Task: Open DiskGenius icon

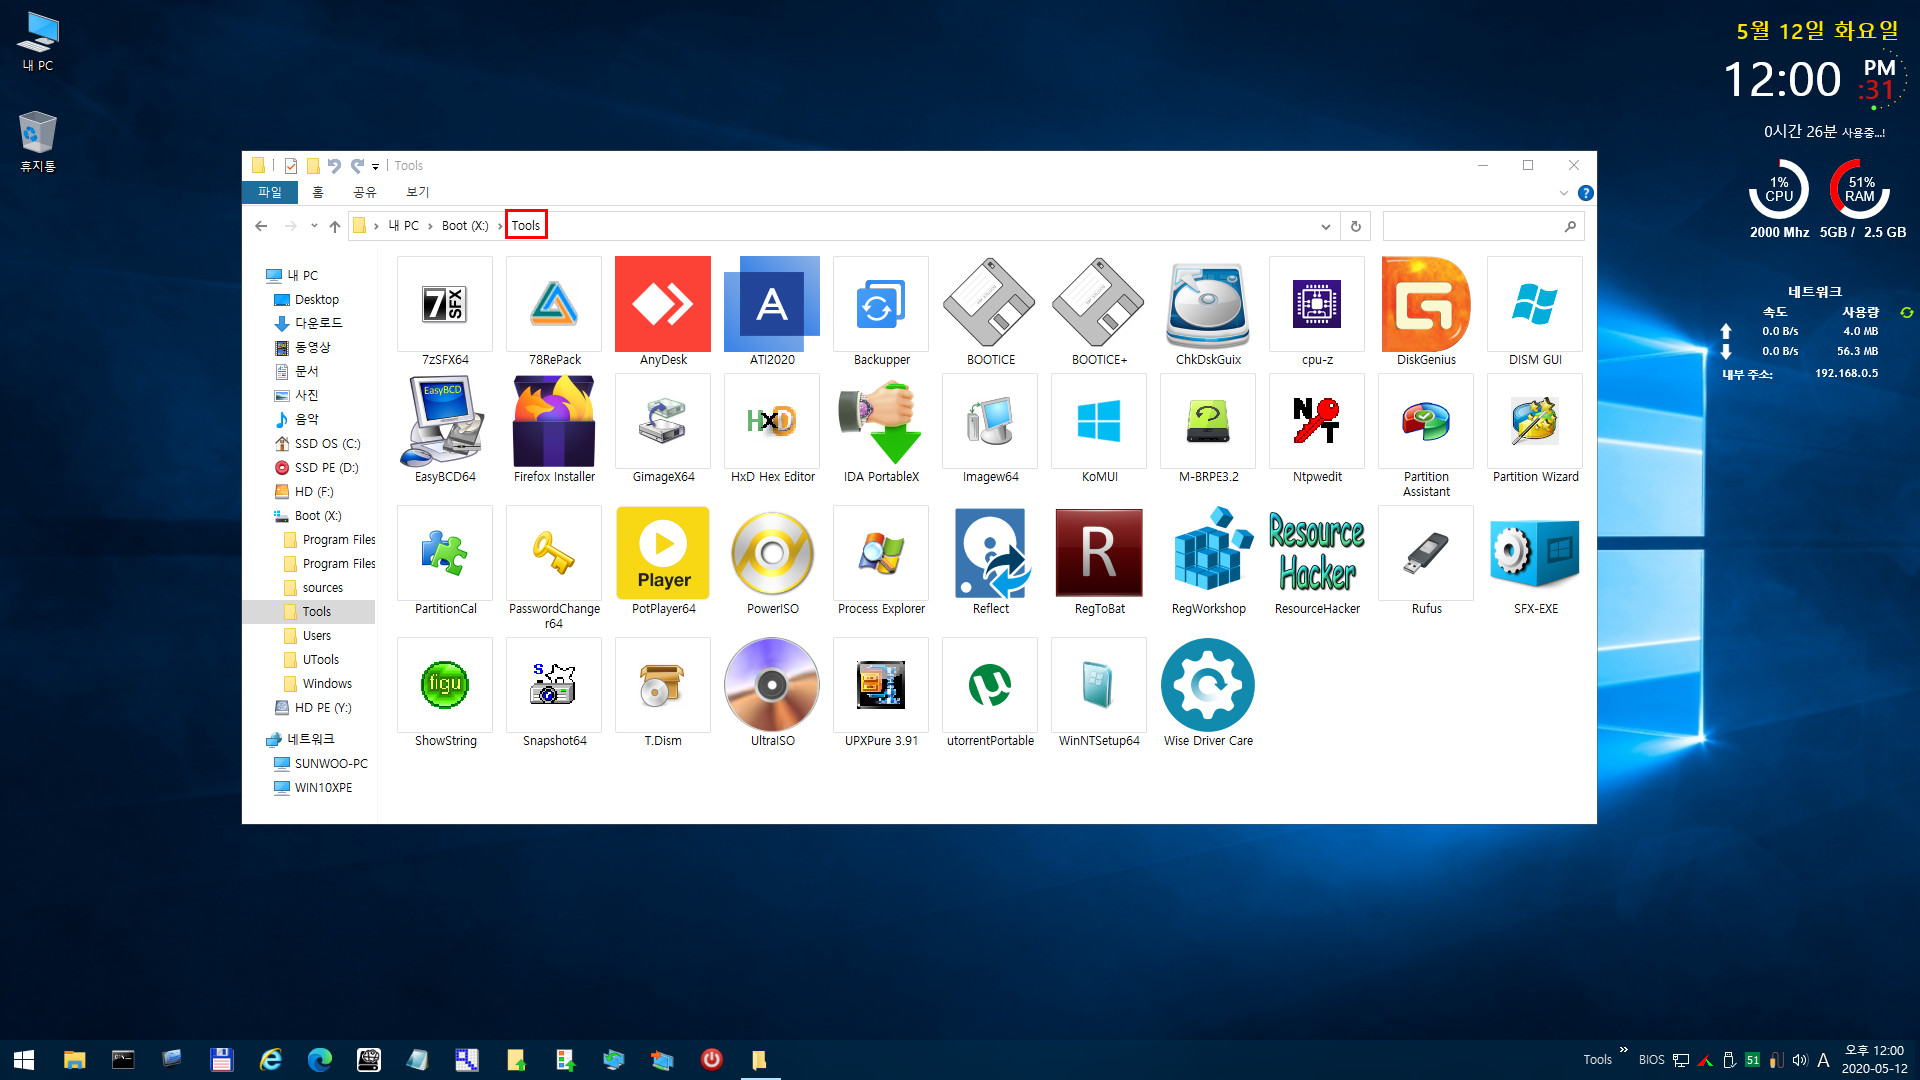Action: (1426, 304)
